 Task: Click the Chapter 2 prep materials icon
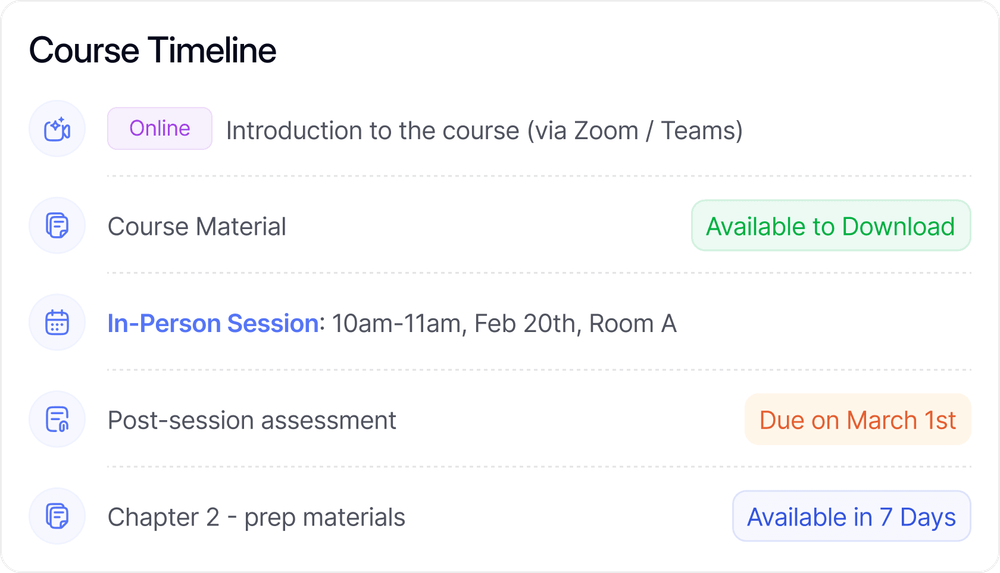tap(57, 517)
